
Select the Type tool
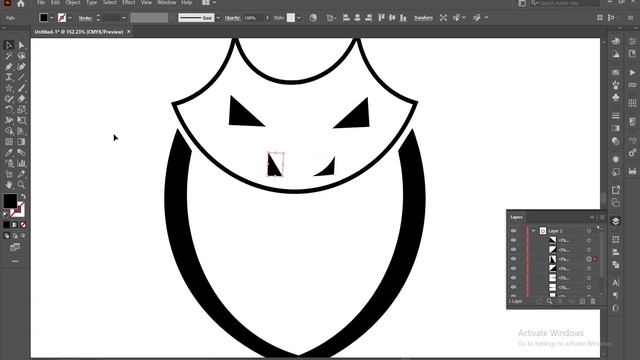9,77
